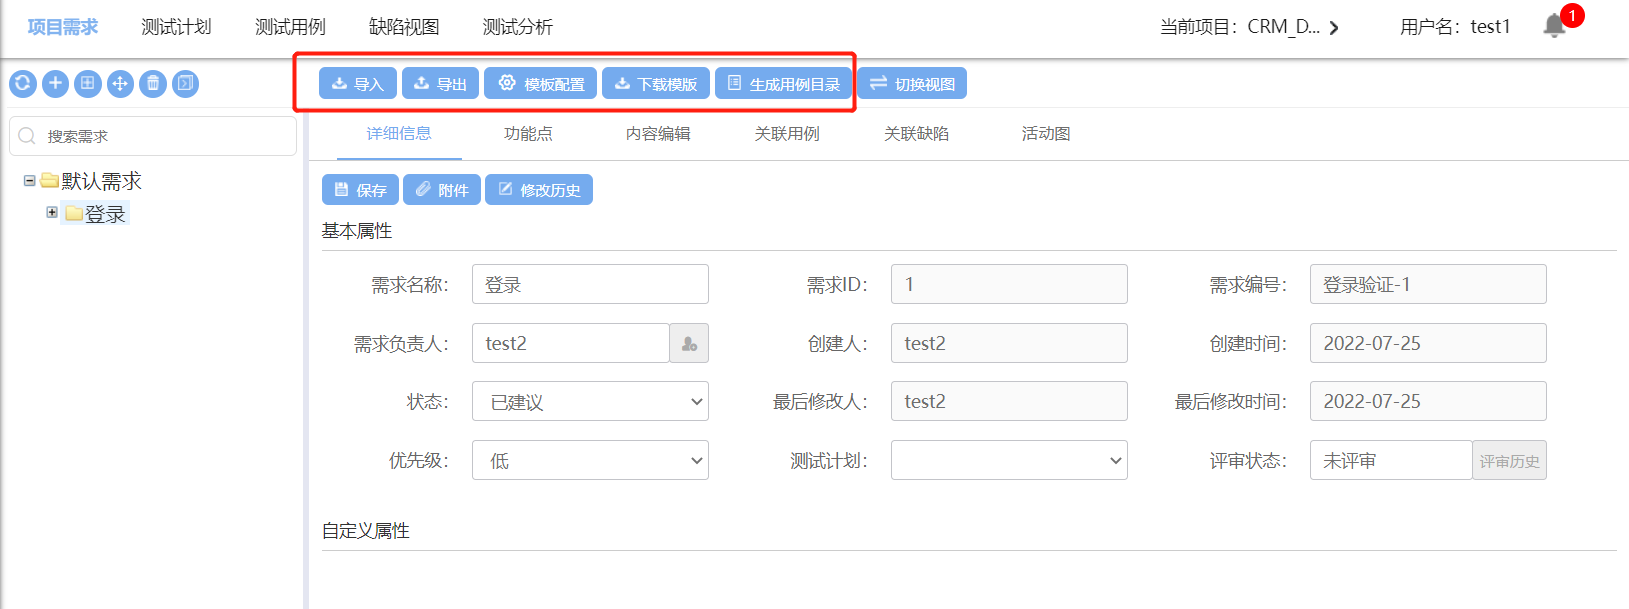Viewport: 1629px width, 609px height.
Task: Click the 评审历史 button
Action: [x=1509, y=461]
